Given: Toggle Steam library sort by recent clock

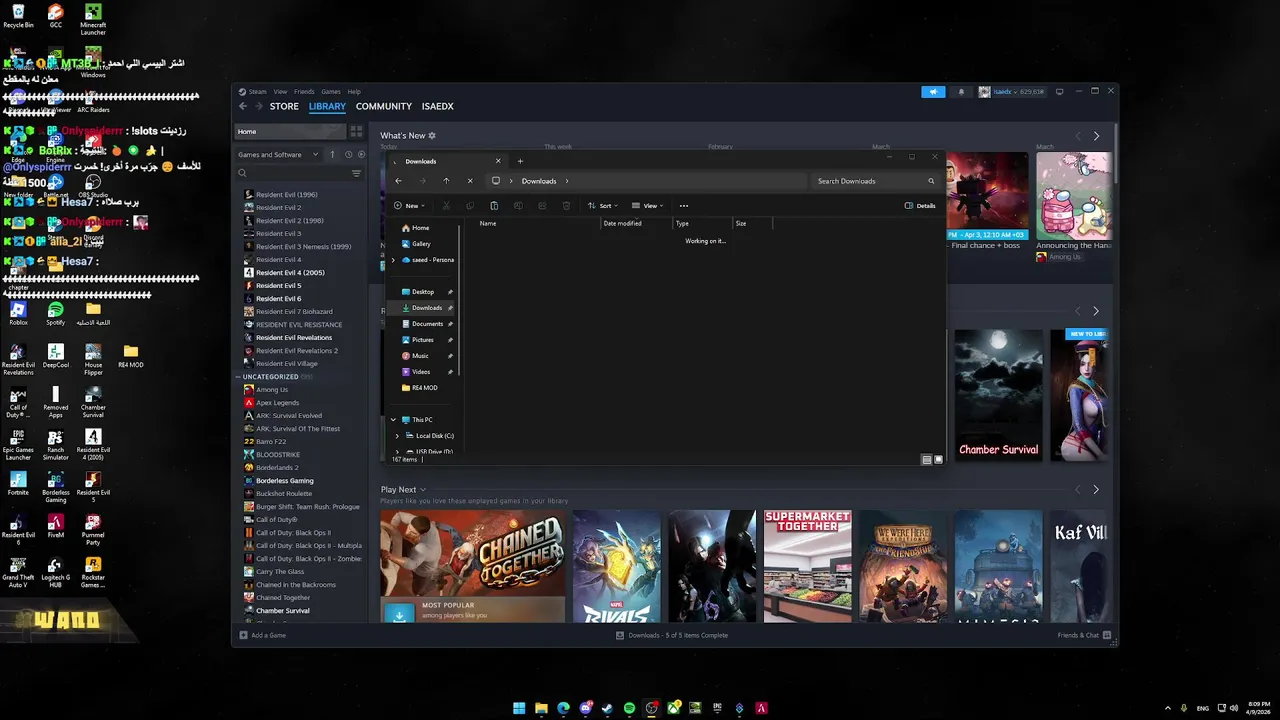Looking at the screenshot, I should click(x=348, y=155).
